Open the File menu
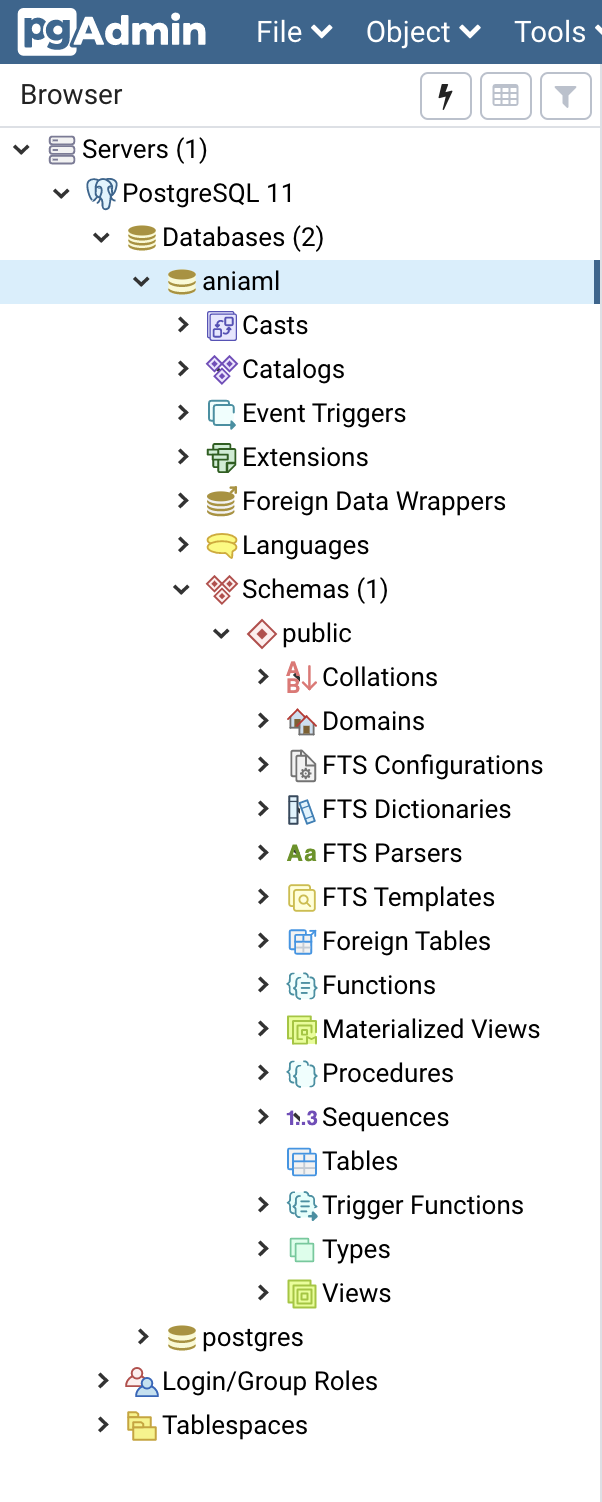The width and height of the screenshot is (602, 1502). pos(294,32)
